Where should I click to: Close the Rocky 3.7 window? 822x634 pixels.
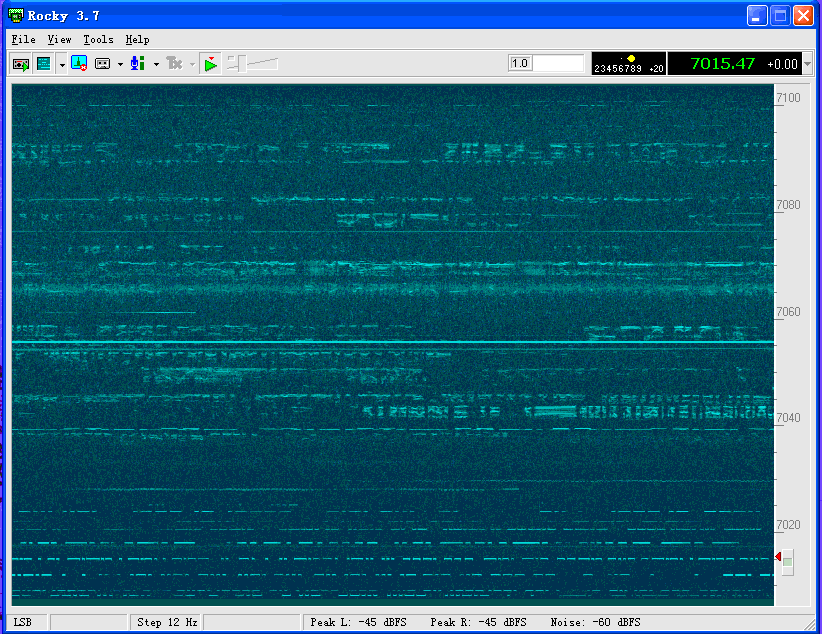click(x=803, y=16)
